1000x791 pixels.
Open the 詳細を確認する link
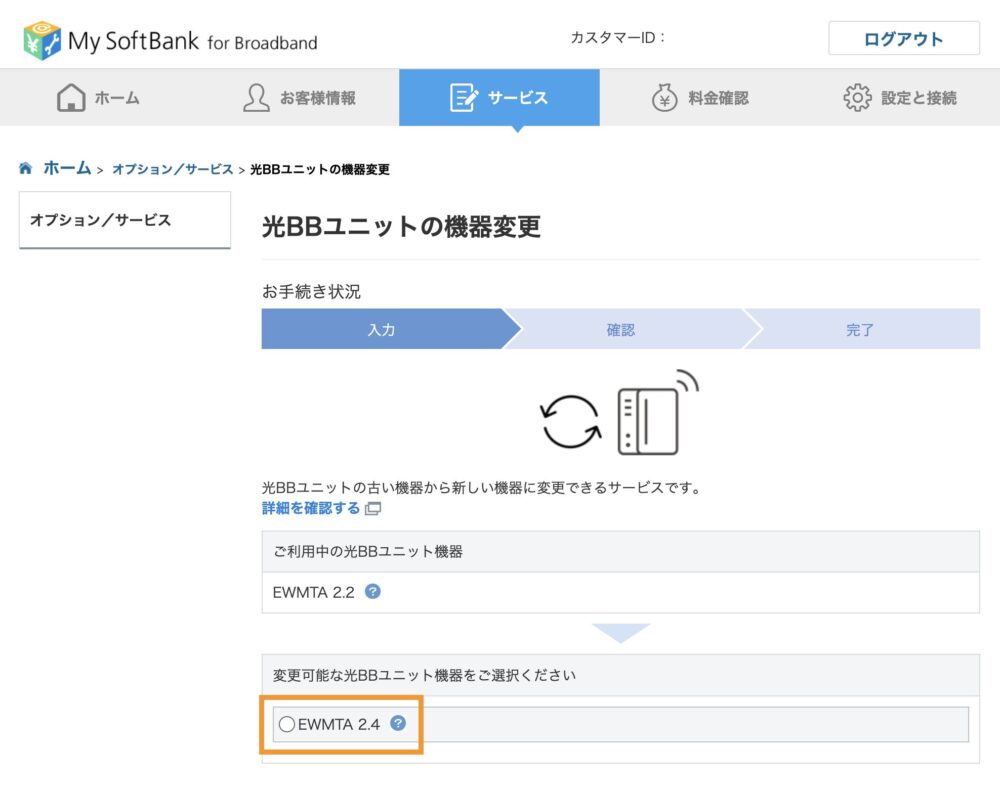click(x=311, y=508)
